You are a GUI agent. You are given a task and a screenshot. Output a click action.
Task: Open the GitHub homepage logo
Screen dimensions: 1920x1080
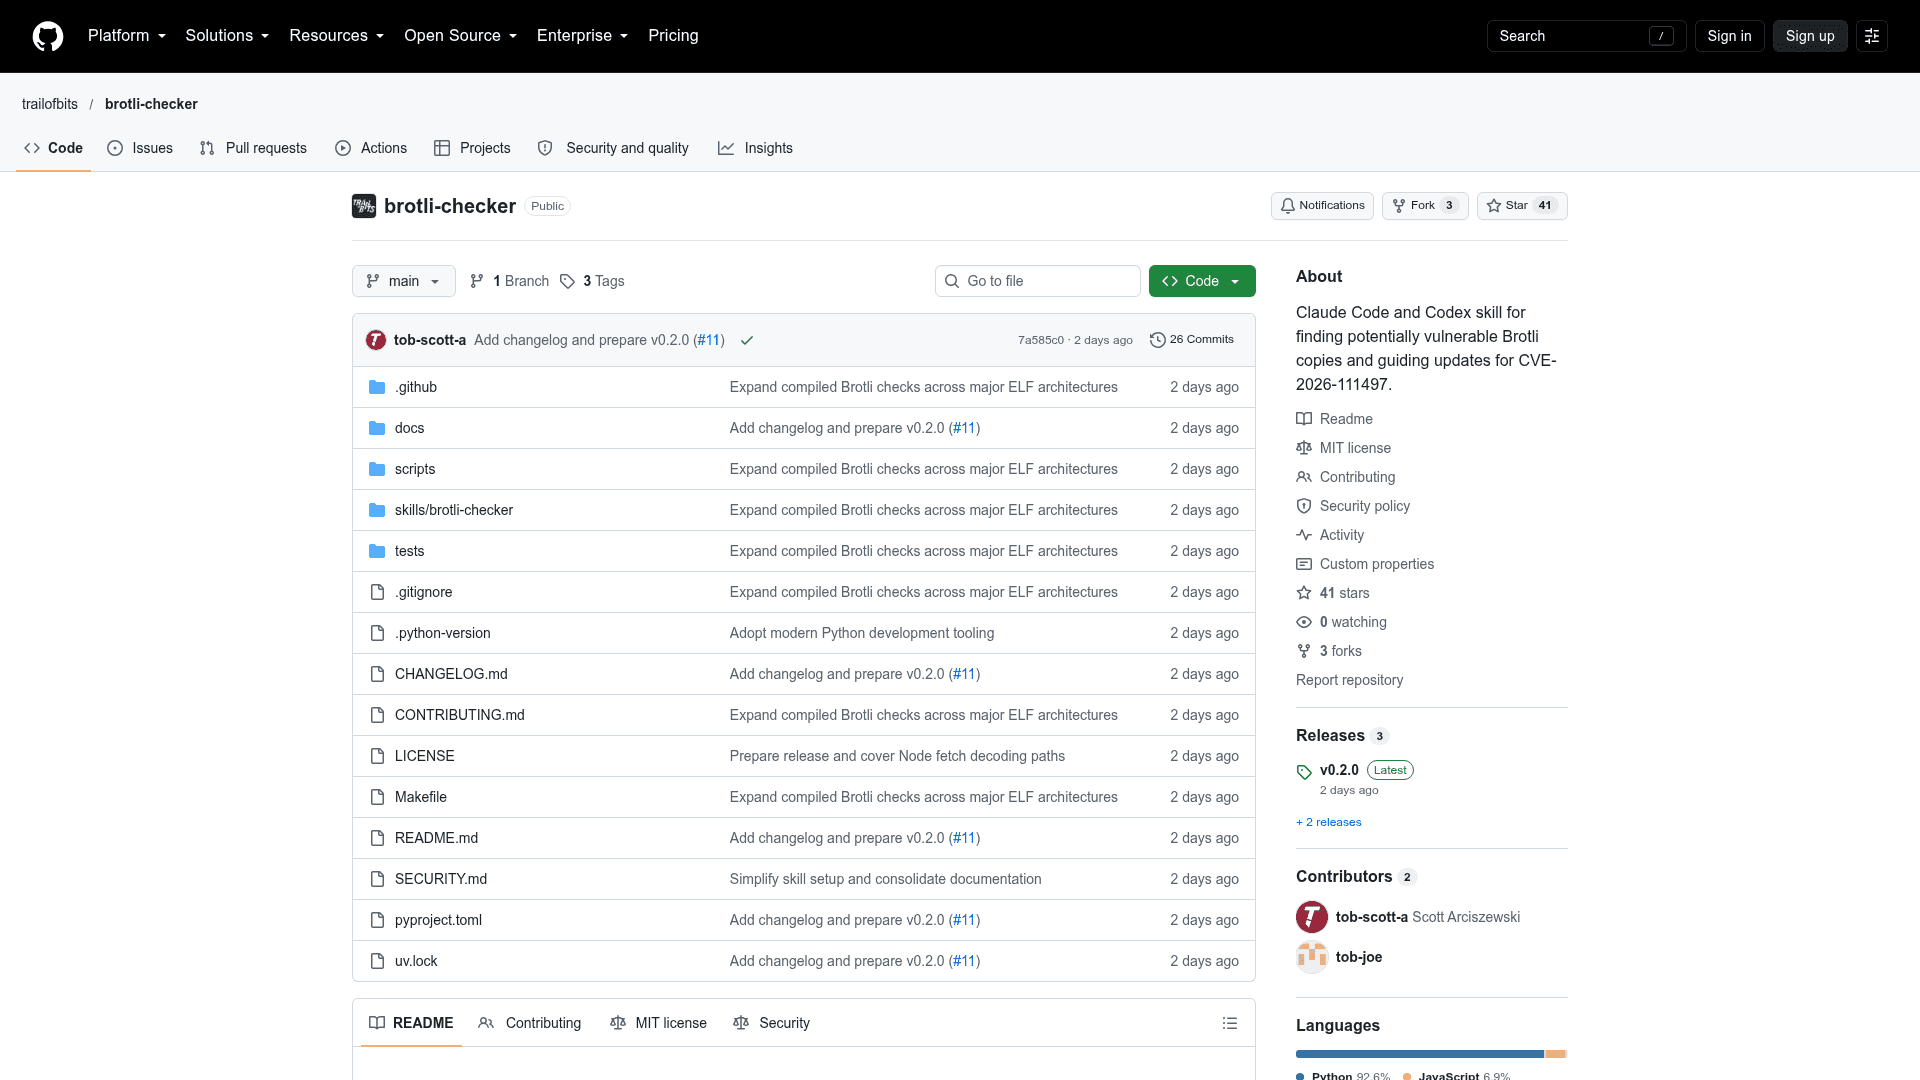(48, 36)
